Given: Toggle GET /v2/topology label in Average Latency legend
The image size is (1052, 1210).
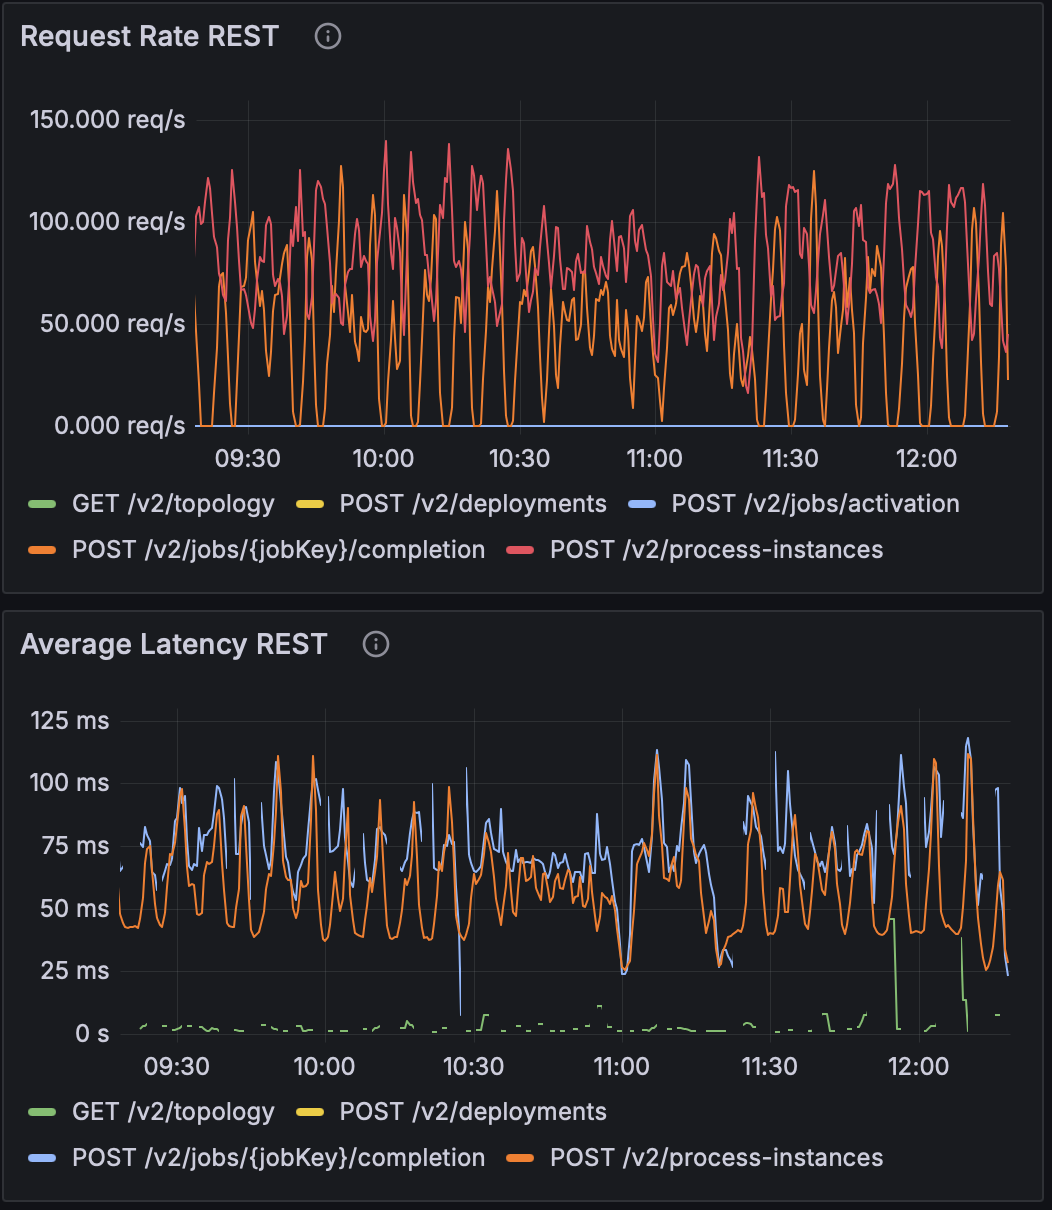Looking at the screenshot, I should [172, 1112].
